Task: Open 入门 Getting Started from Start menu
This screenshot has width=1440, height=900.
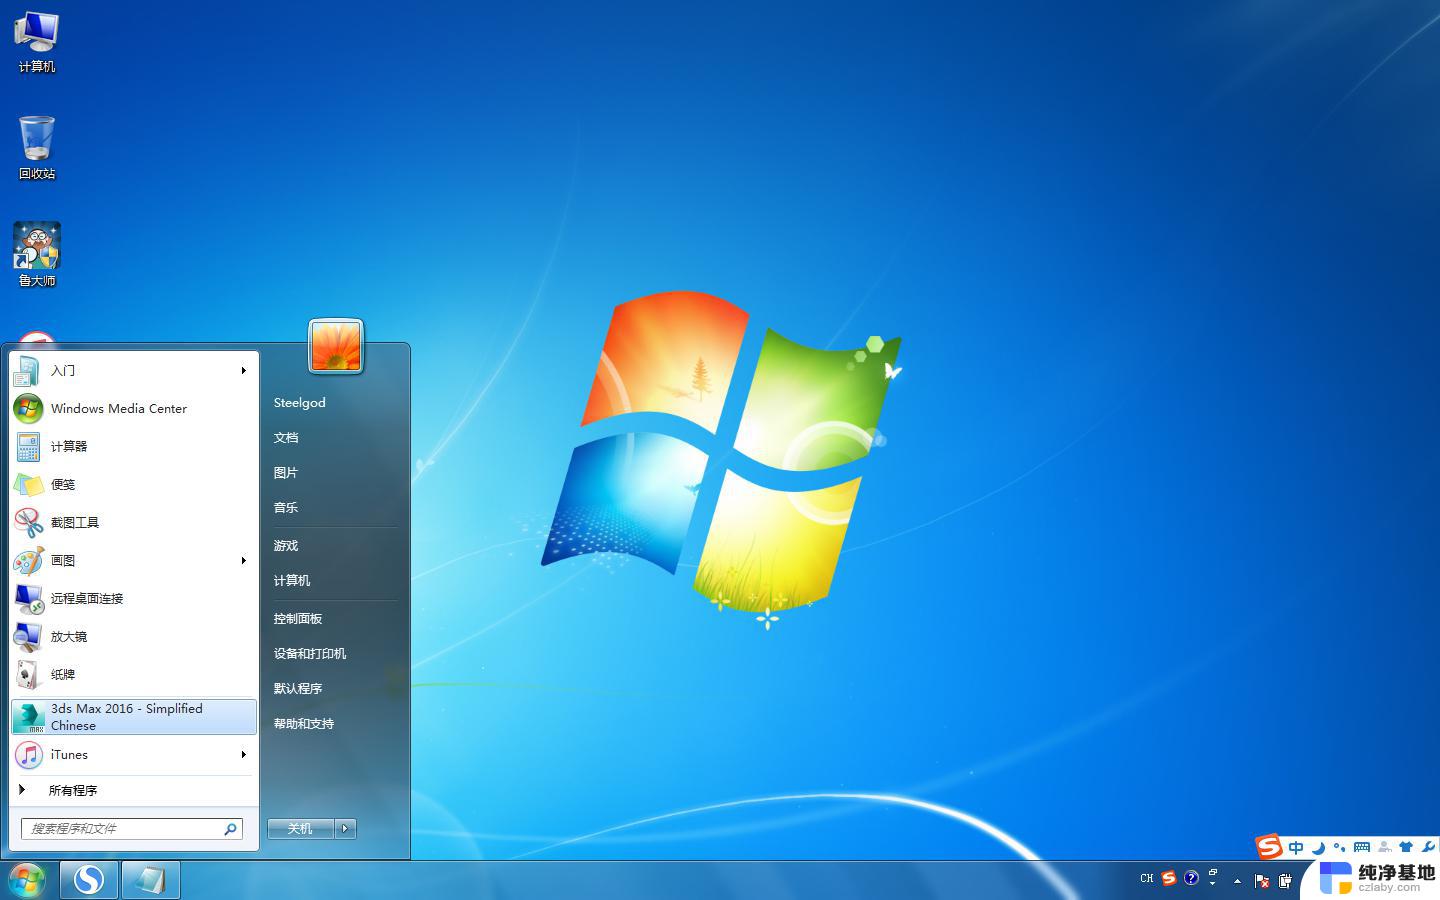Action: coord(133,370)
